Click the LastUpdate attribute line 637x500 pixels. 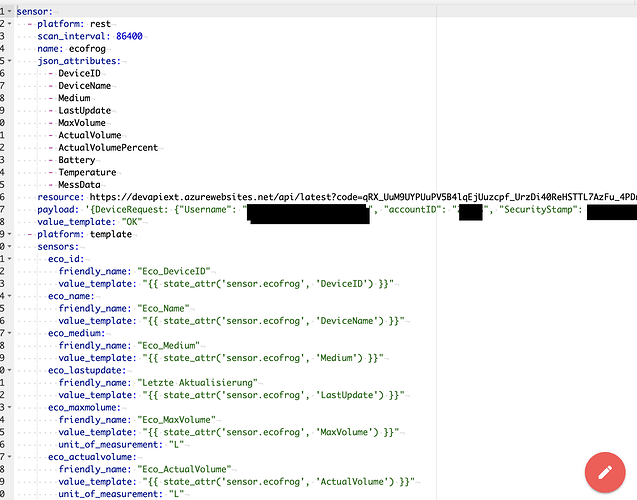[x=84, y=110]
